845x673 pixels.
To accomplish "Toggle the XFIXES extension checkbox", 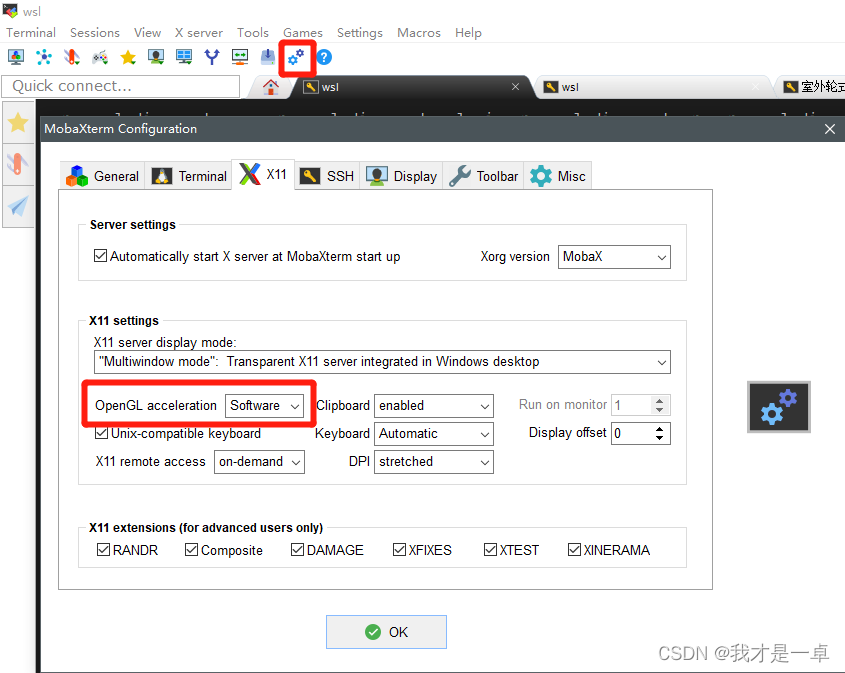I will point(399,550).
